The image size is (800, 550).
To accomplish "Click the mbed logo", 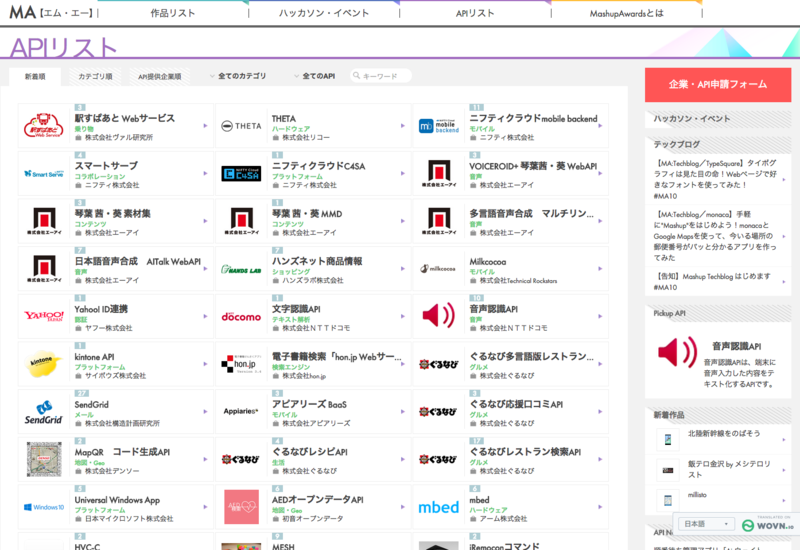I will (x=439, y=507).
